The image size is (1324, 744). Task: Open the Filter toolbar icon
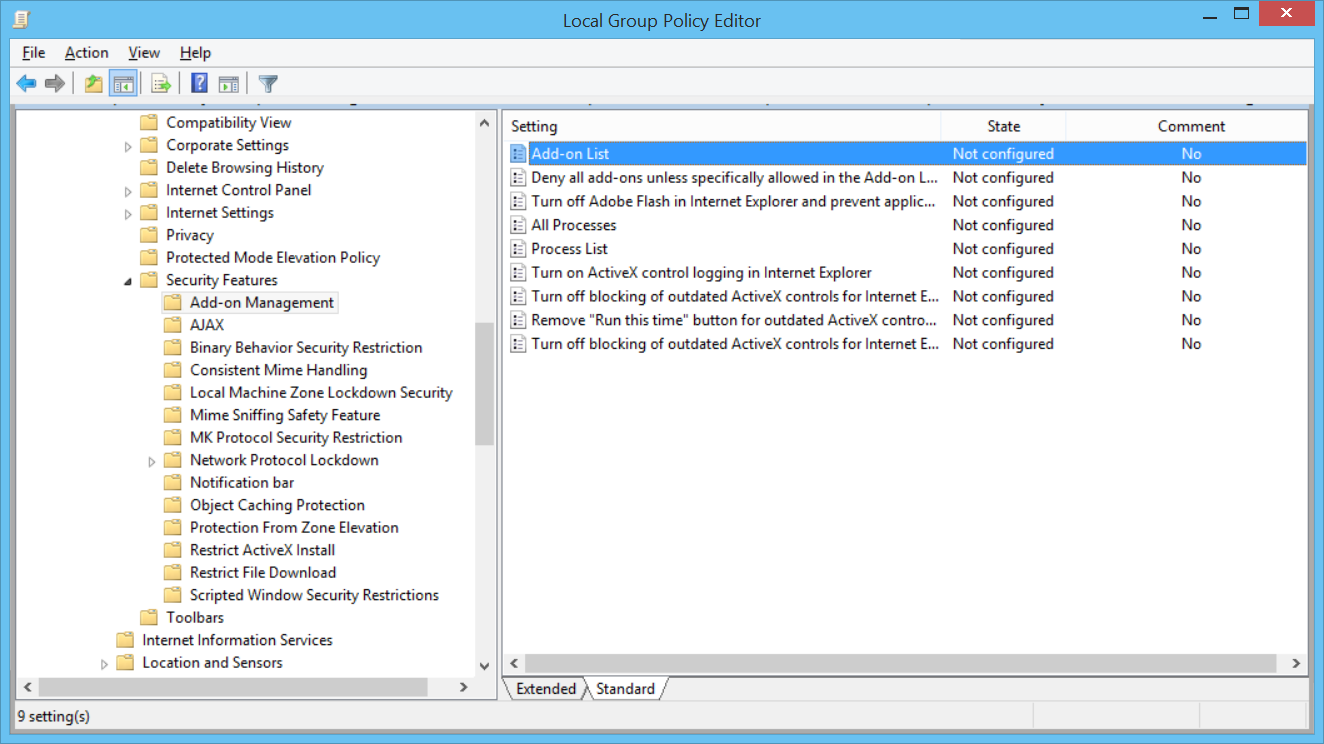tap(267, 83)
